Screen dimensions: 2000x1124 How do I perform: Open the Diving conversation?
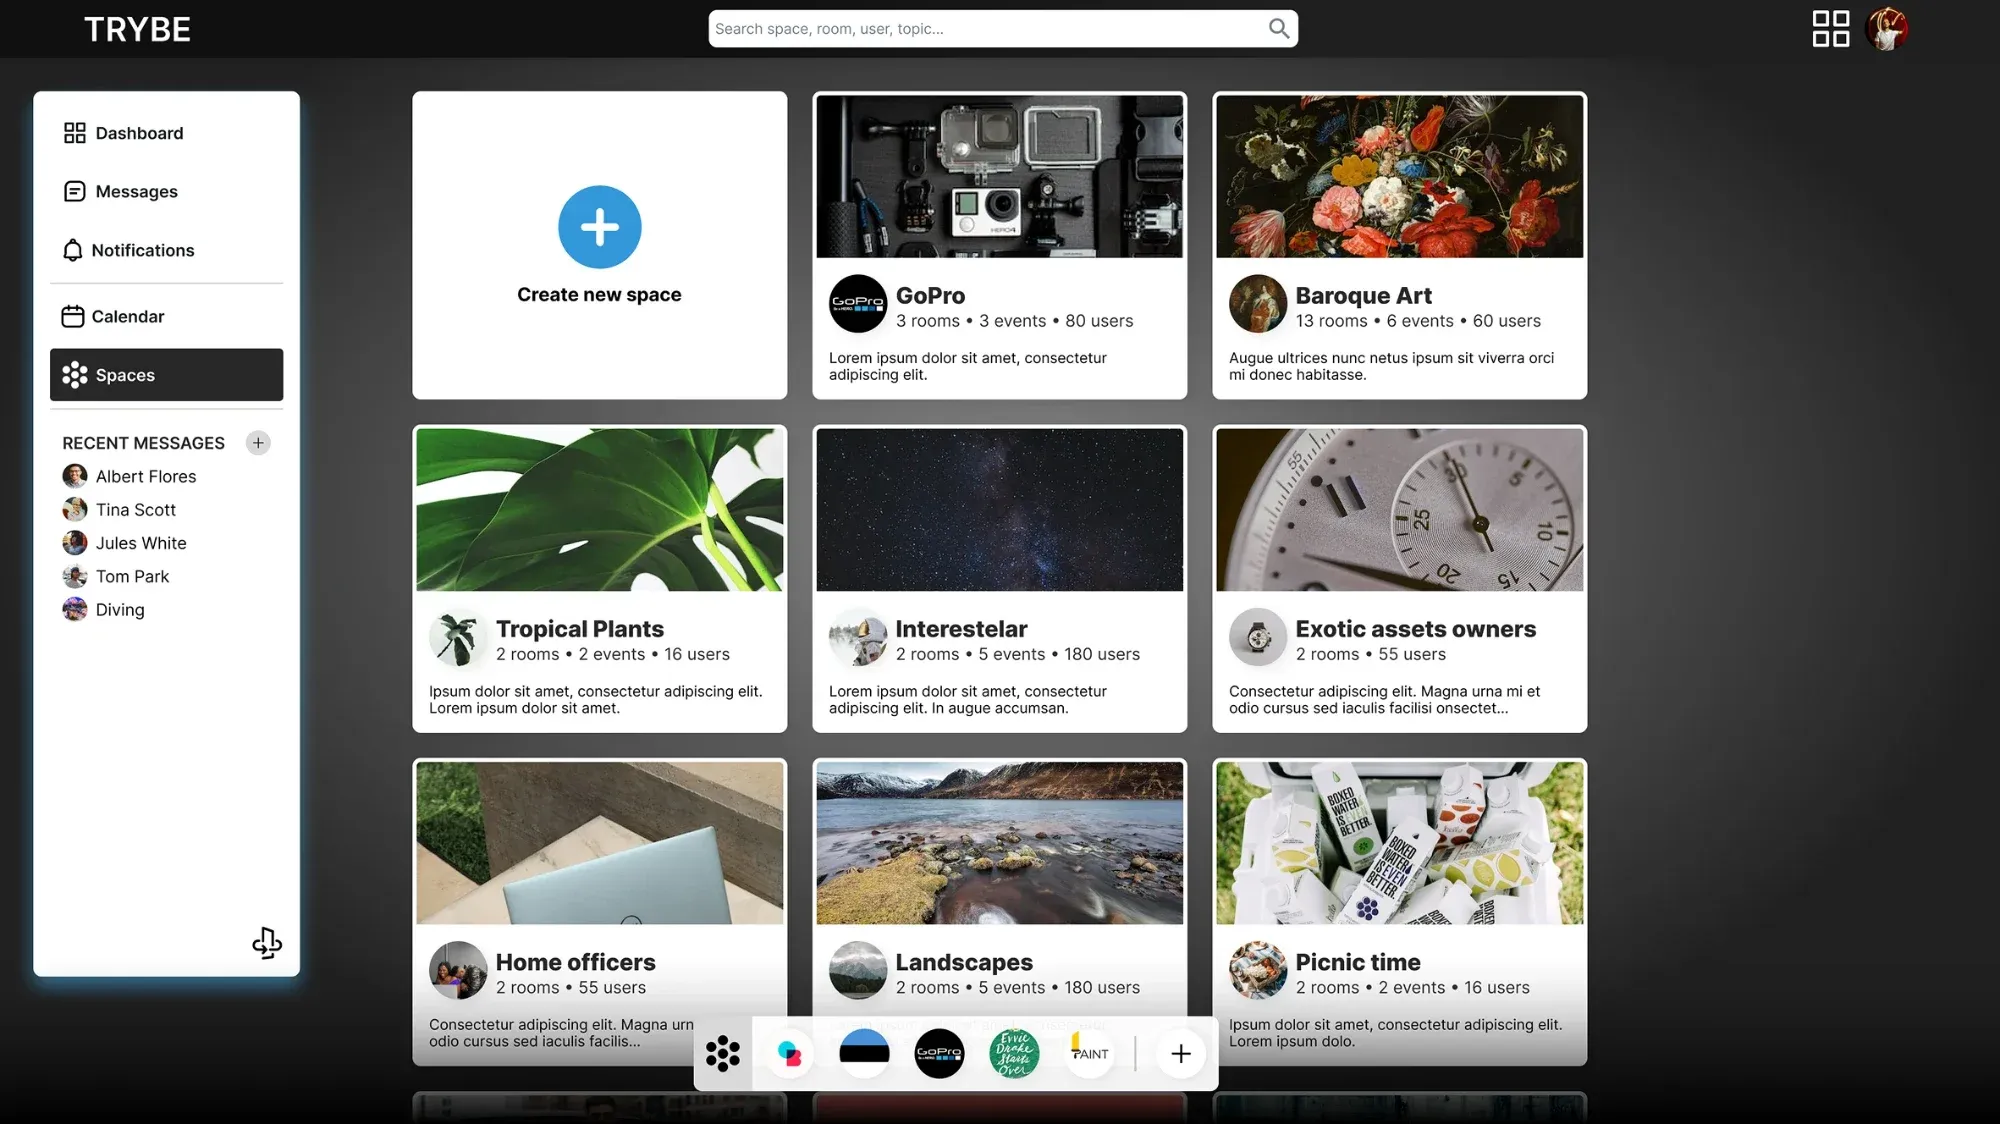tap(103, 610)
